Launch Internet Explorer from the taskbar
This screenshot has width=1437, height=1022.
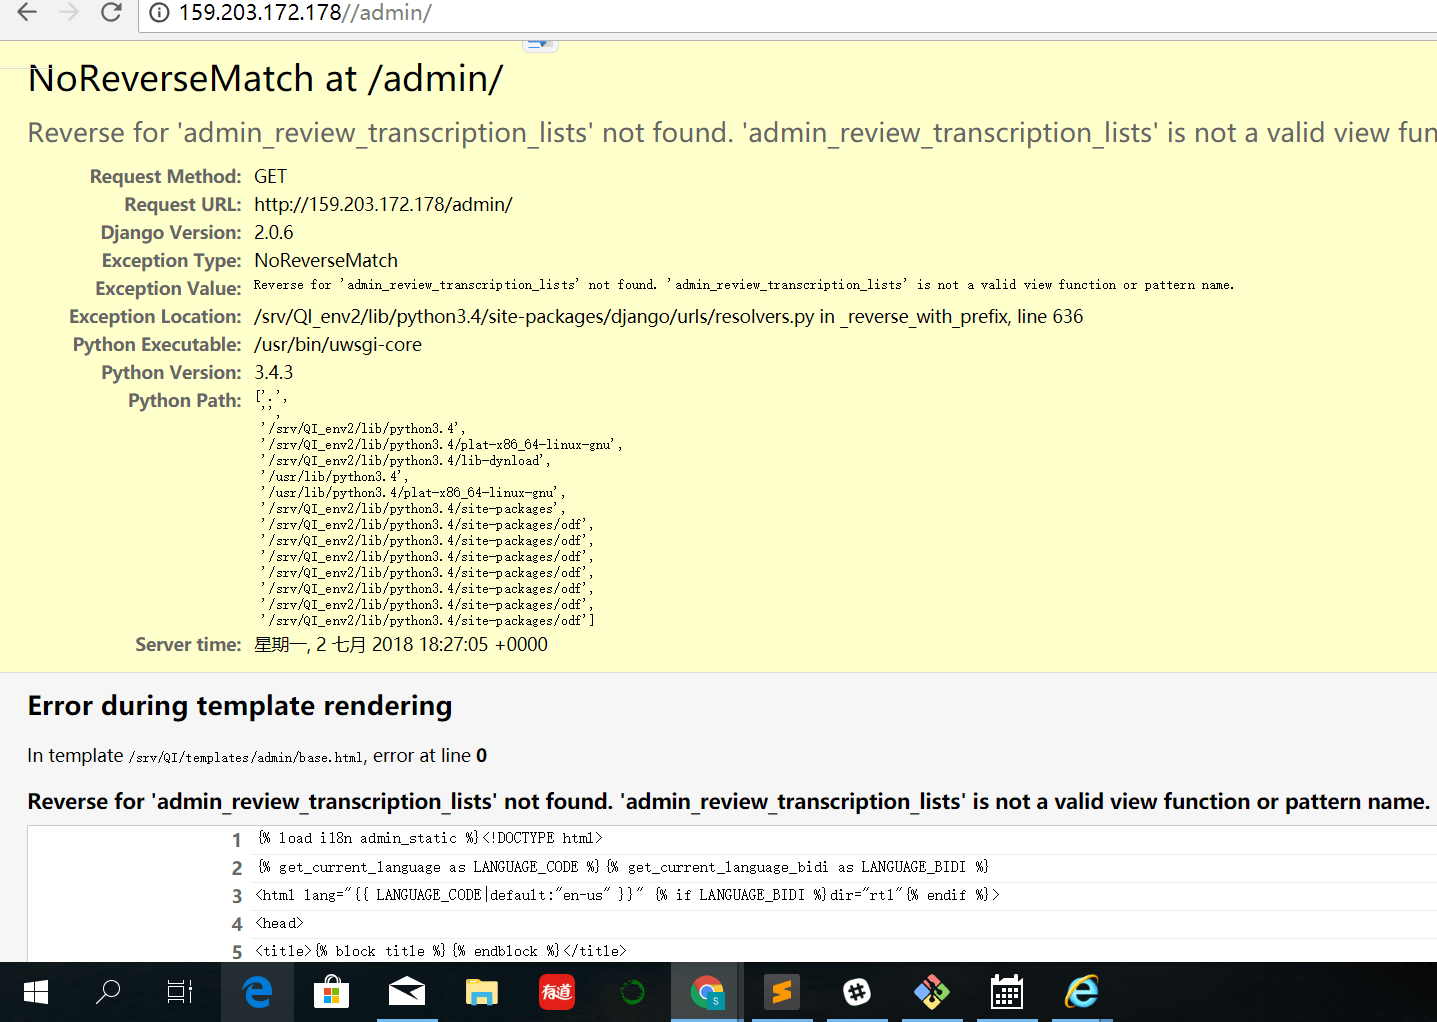tap(1082, 992)
